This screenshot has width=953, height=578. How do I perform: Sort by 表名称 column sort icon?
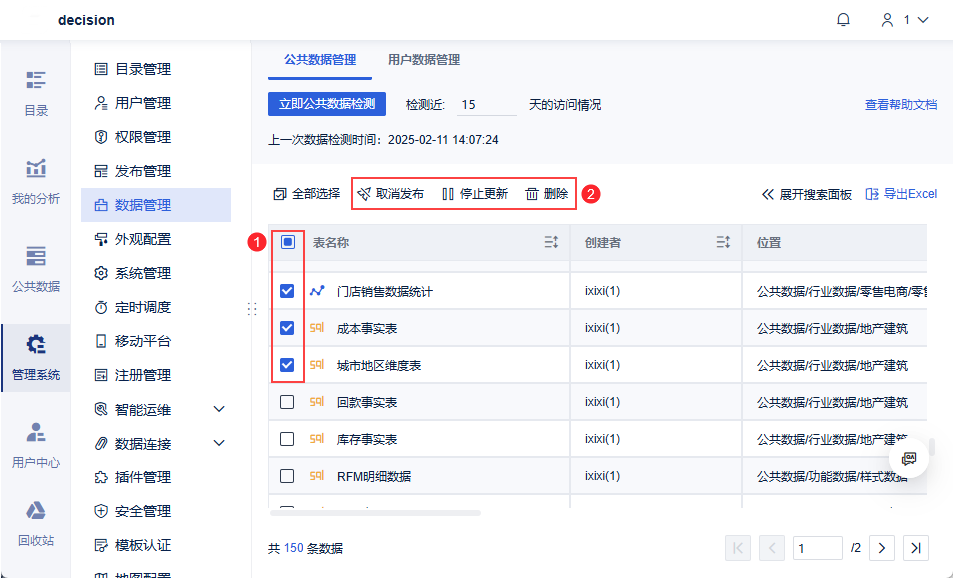(x=551, y=242)
